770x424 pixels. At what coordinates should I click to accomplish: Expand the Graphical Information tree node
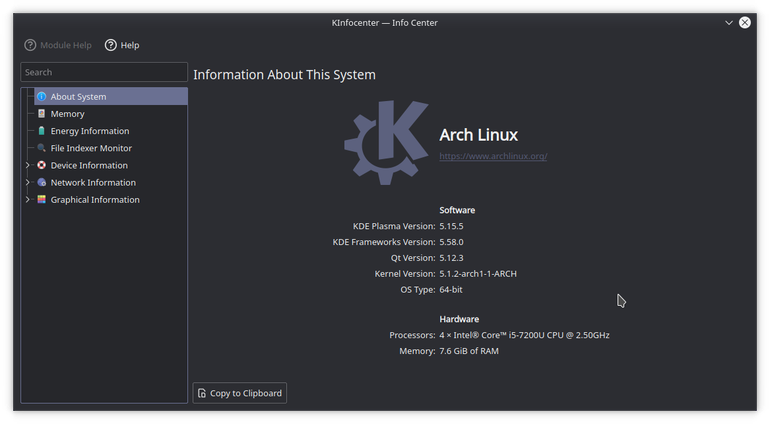(28, 199)
